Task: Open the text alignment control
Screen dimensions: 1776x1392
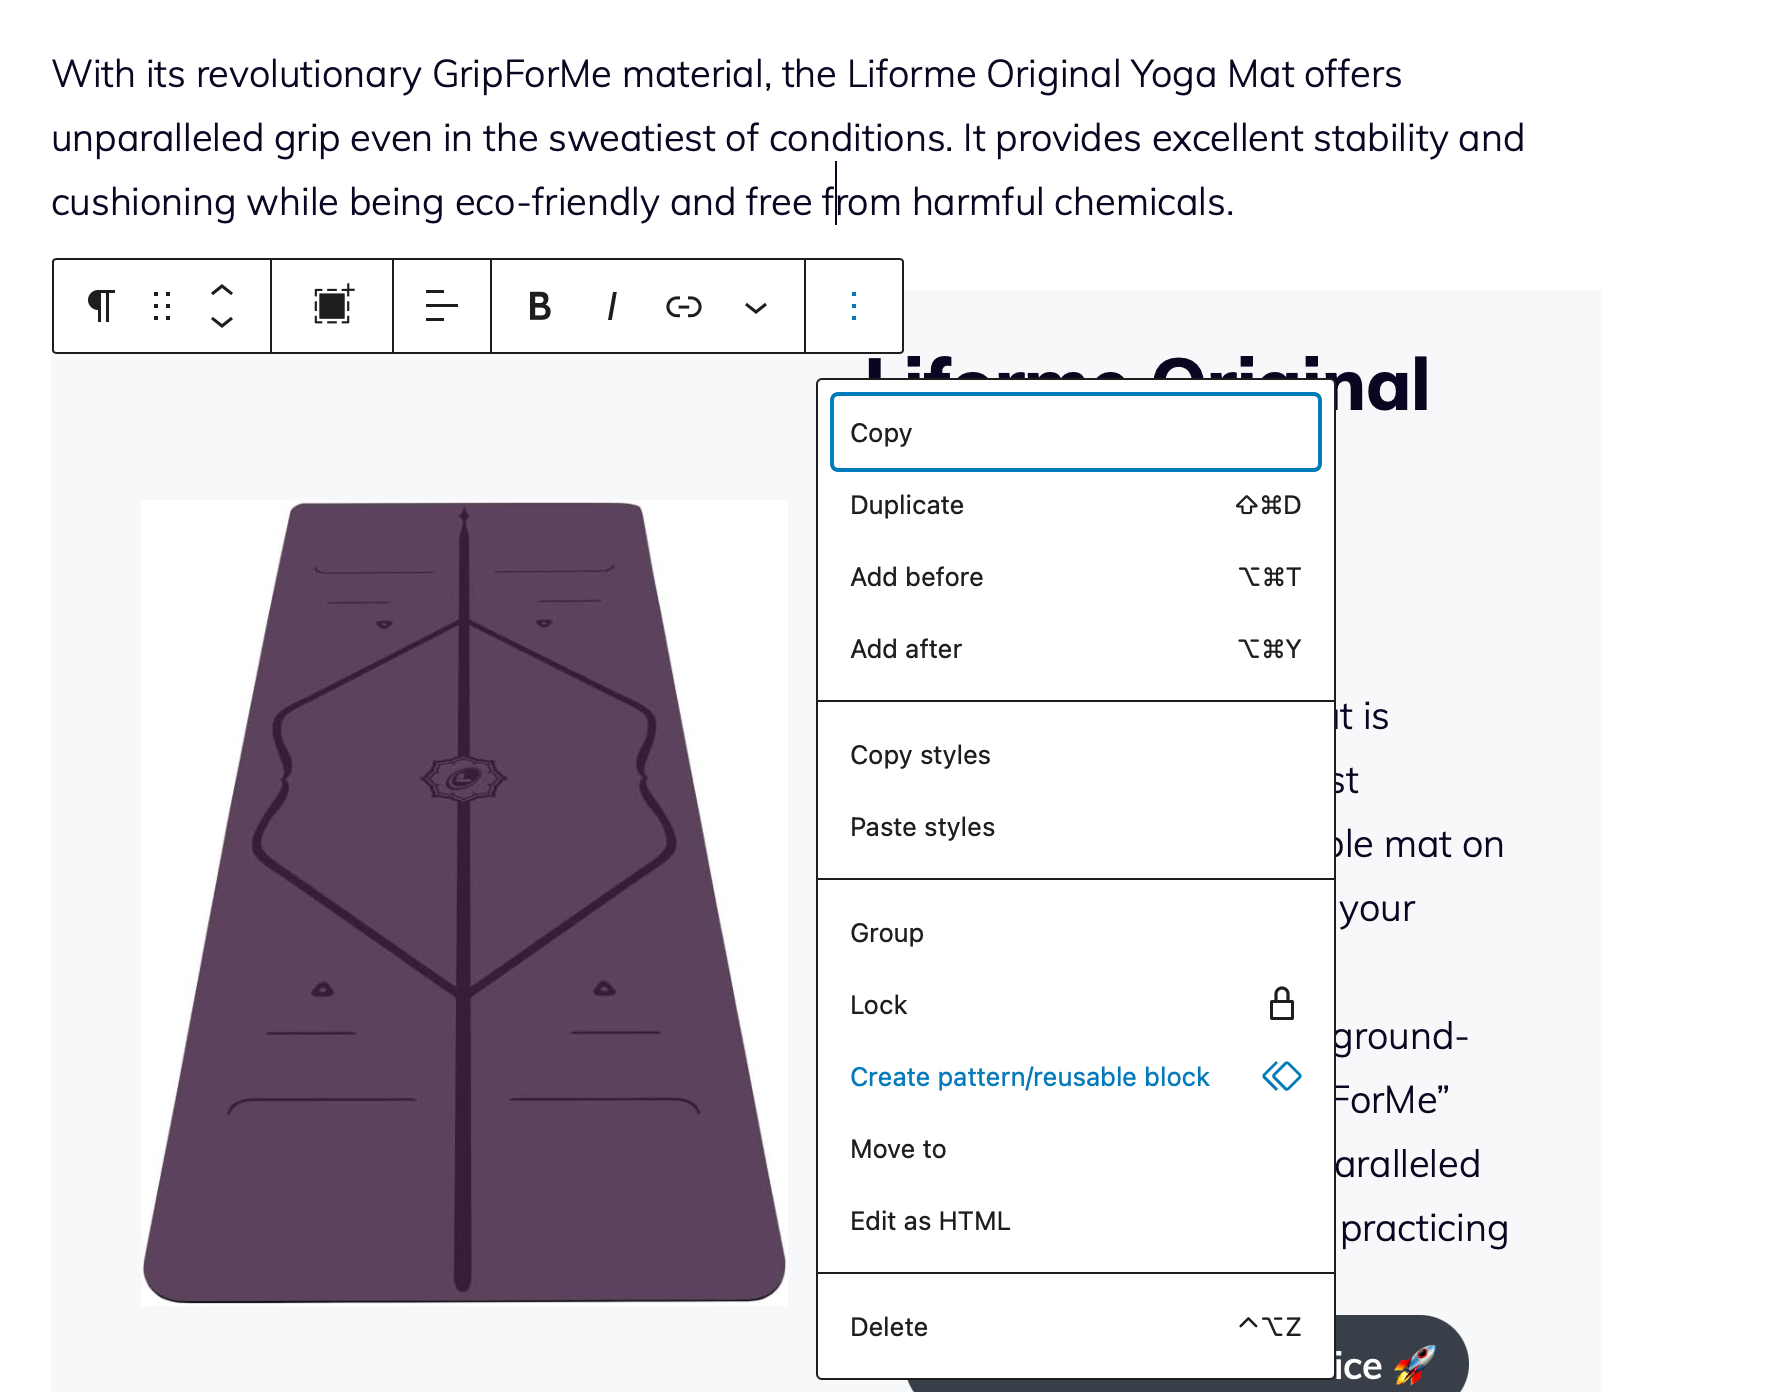Action: tap(441, 306)
